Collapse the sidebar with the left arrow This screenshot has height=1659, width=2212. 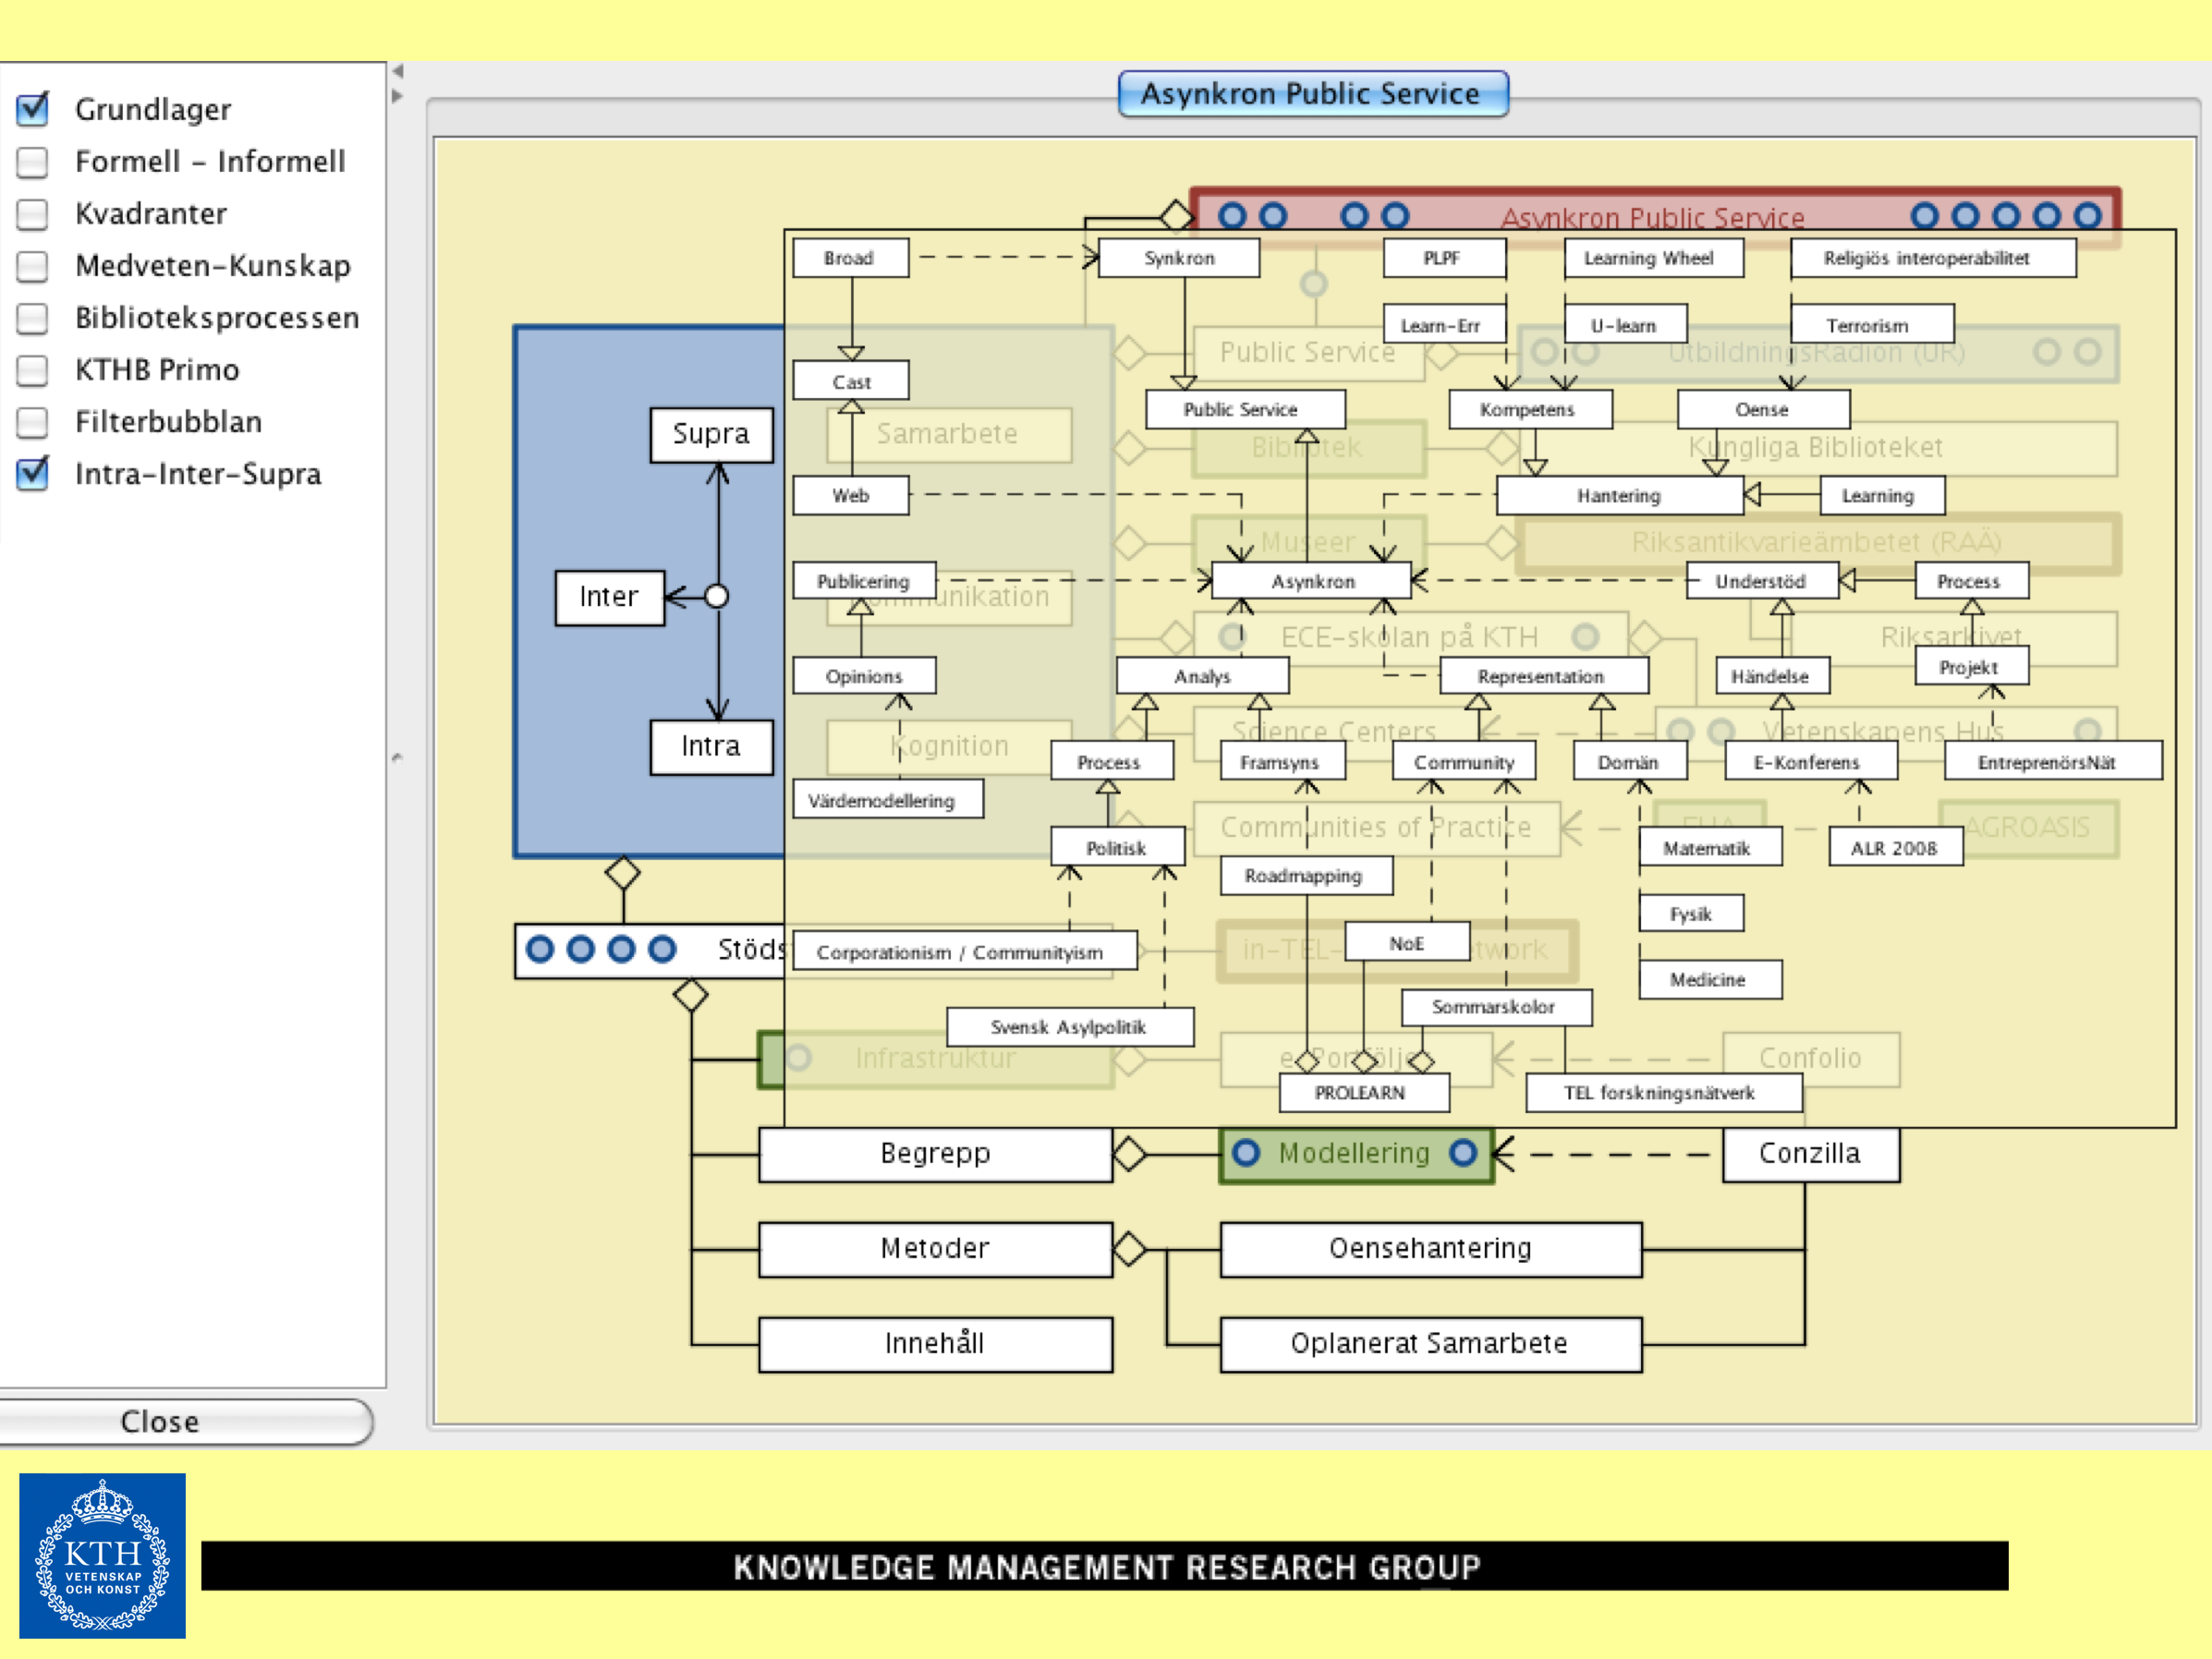point(397,72)
